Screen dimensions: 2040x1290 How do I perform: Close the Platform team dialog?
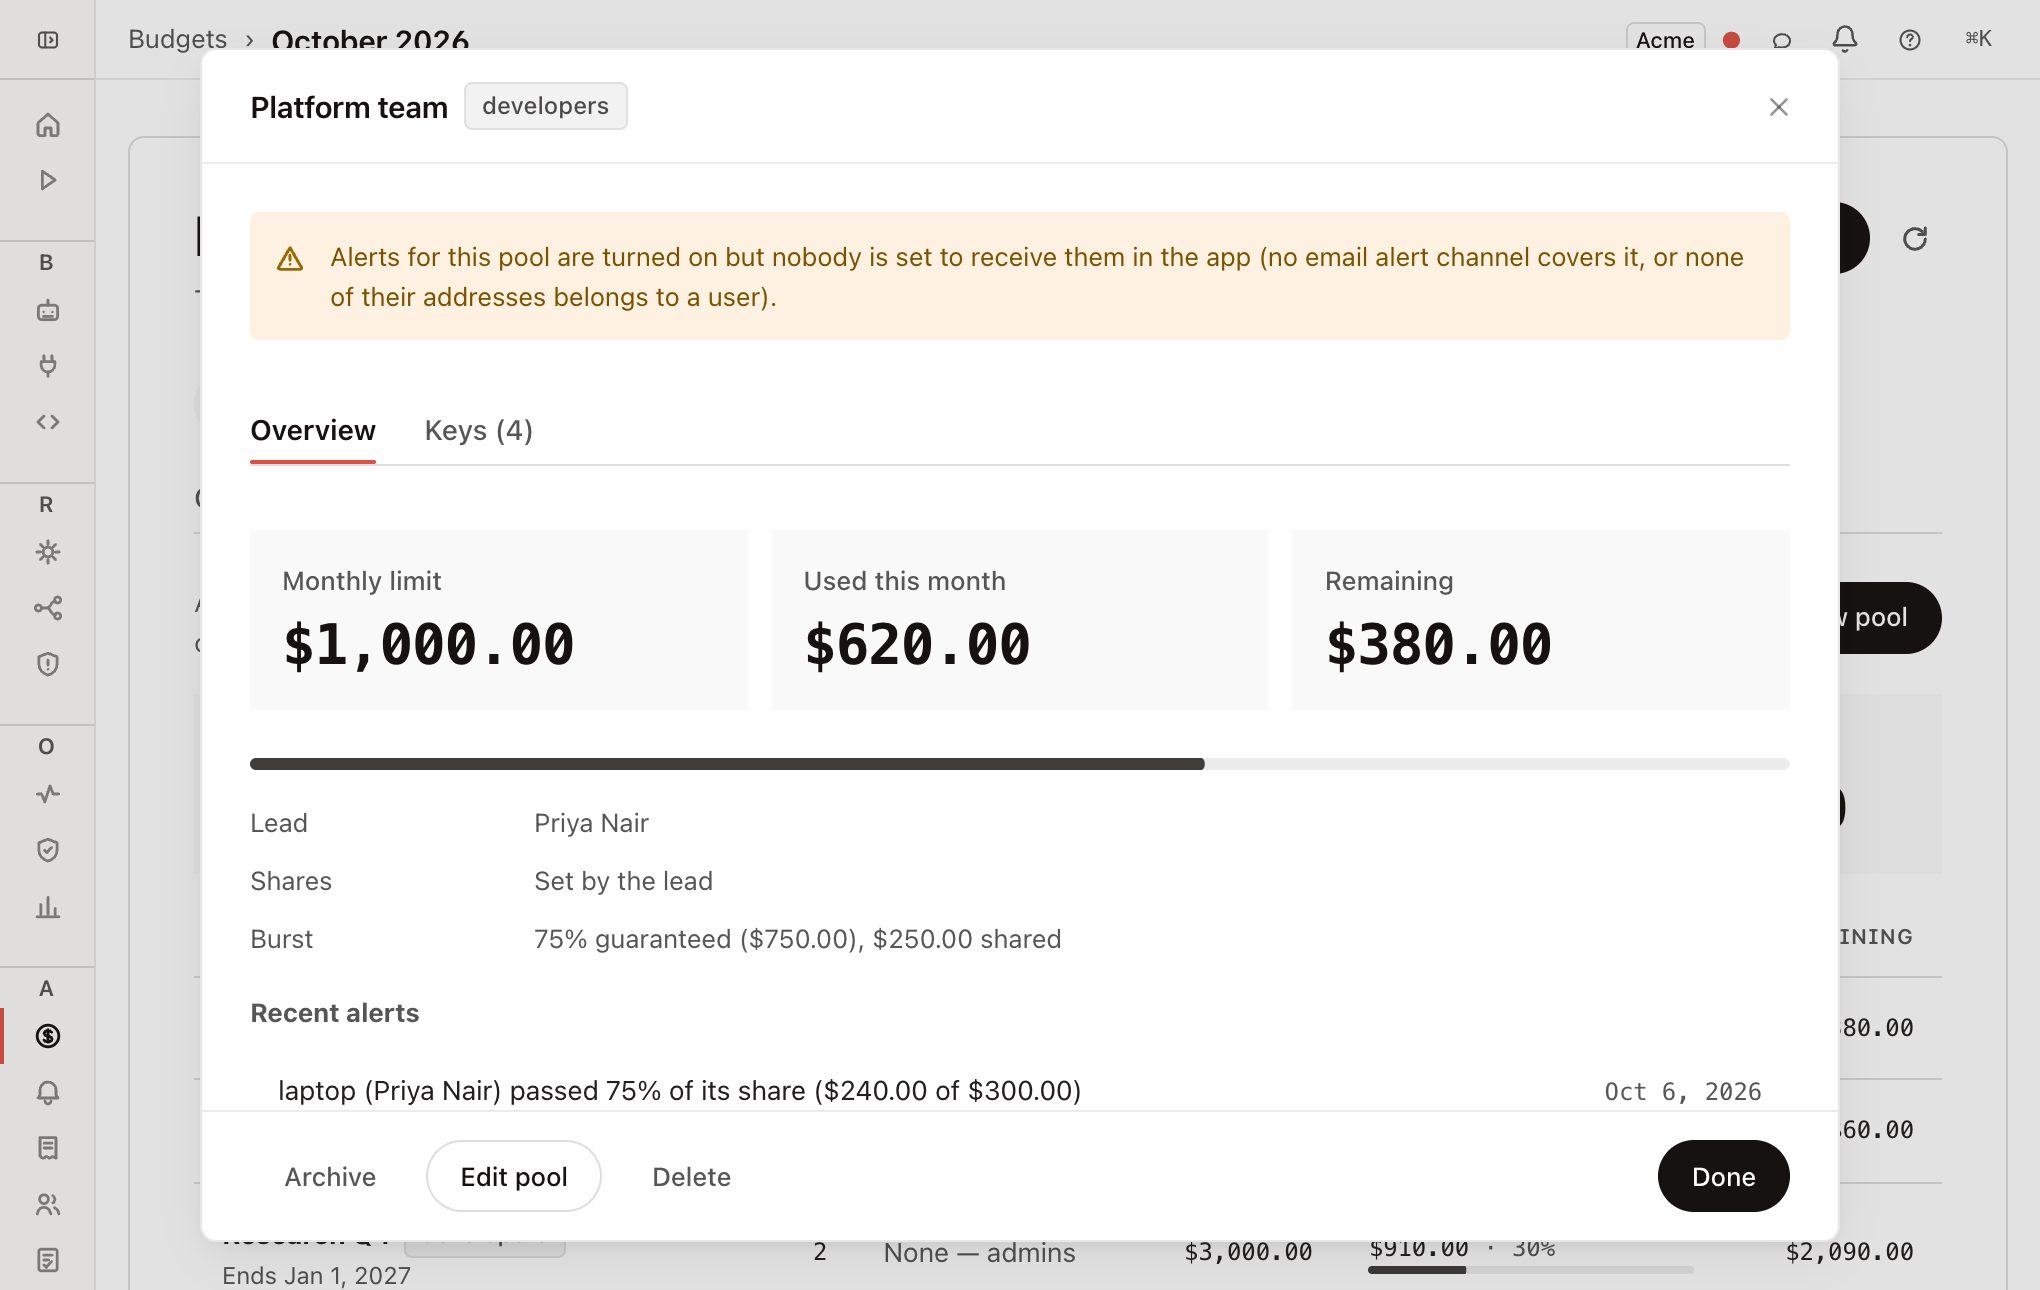pyautogui.click(x=1778, y=107)
